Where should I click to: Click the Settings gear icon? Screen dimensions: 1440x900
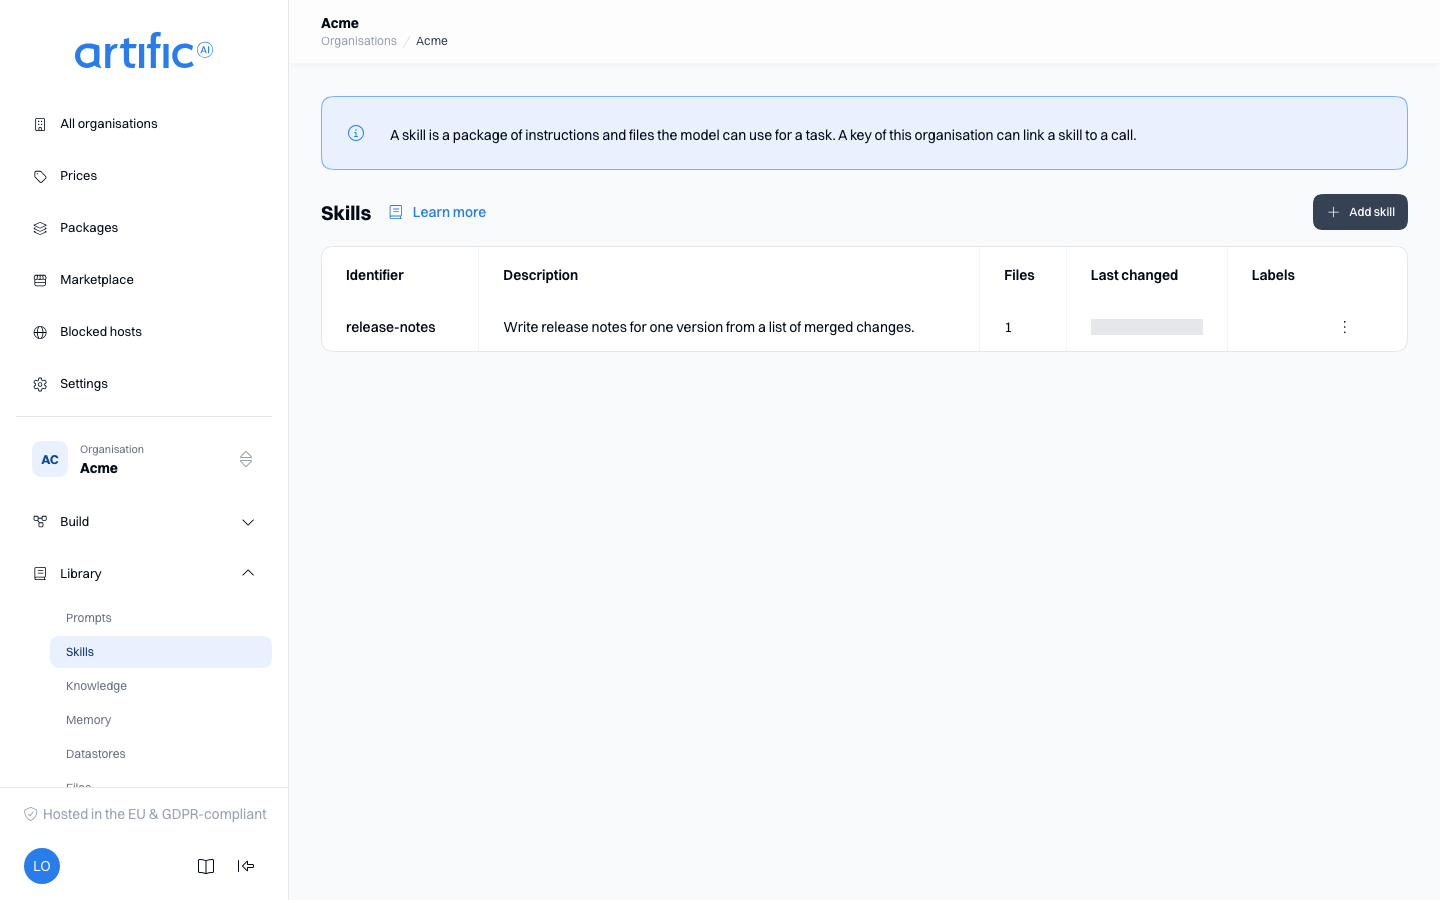[40, 384]
